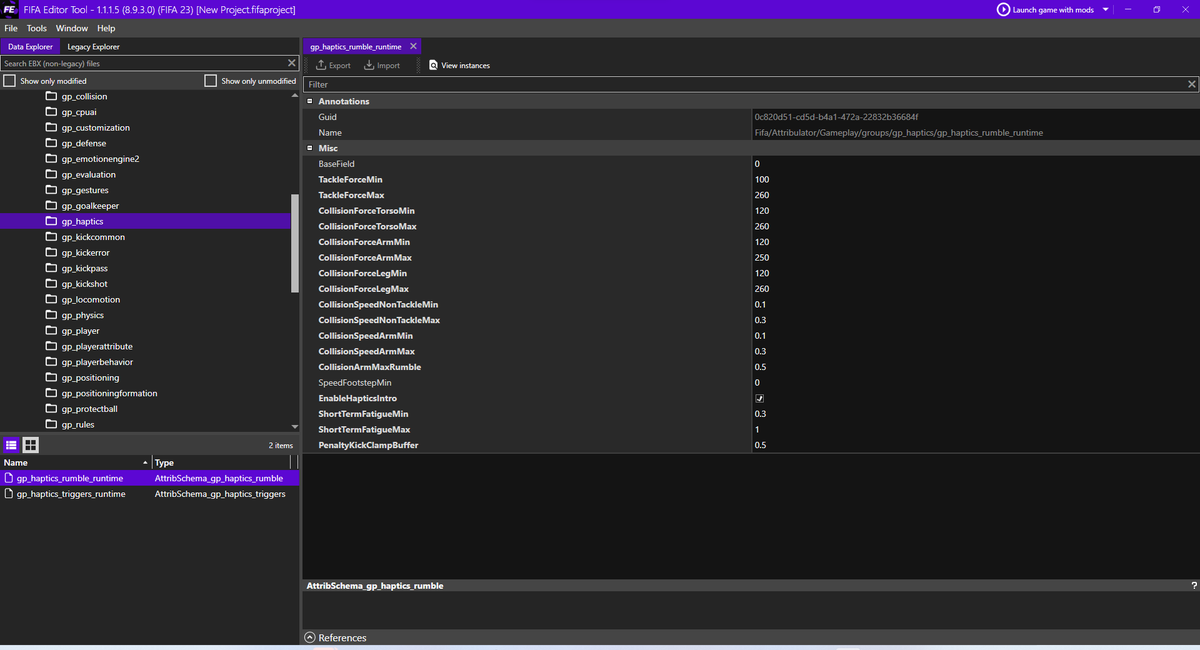Click the tree scroll up arrow
The image size is (1200, 650).
[x=294, y=96]
